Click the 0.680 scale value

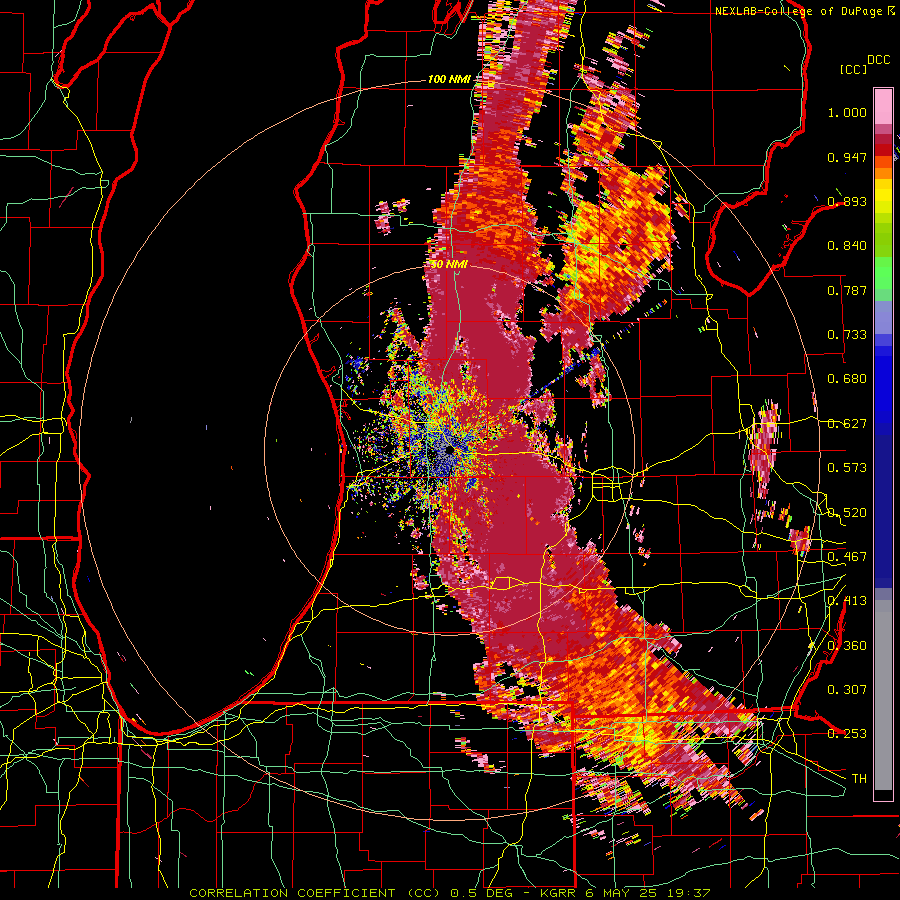pyautogui.click(x=847, y=379)
